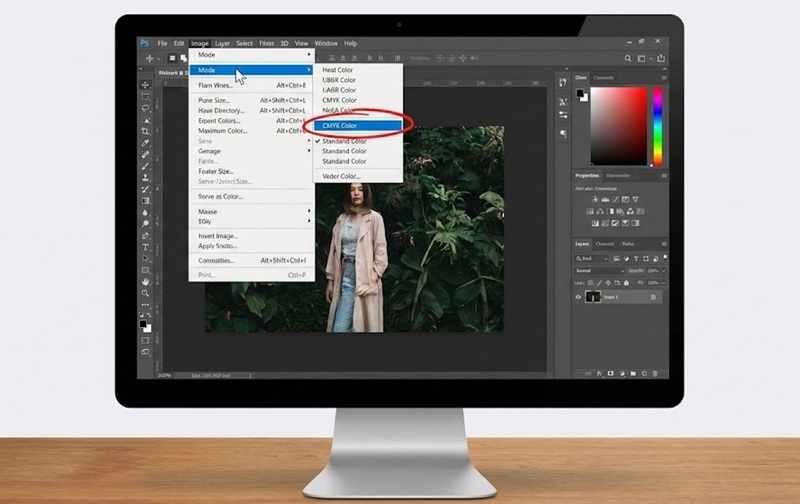Open the Window menu
Screen dimensions: 800x504
(326, 43)
